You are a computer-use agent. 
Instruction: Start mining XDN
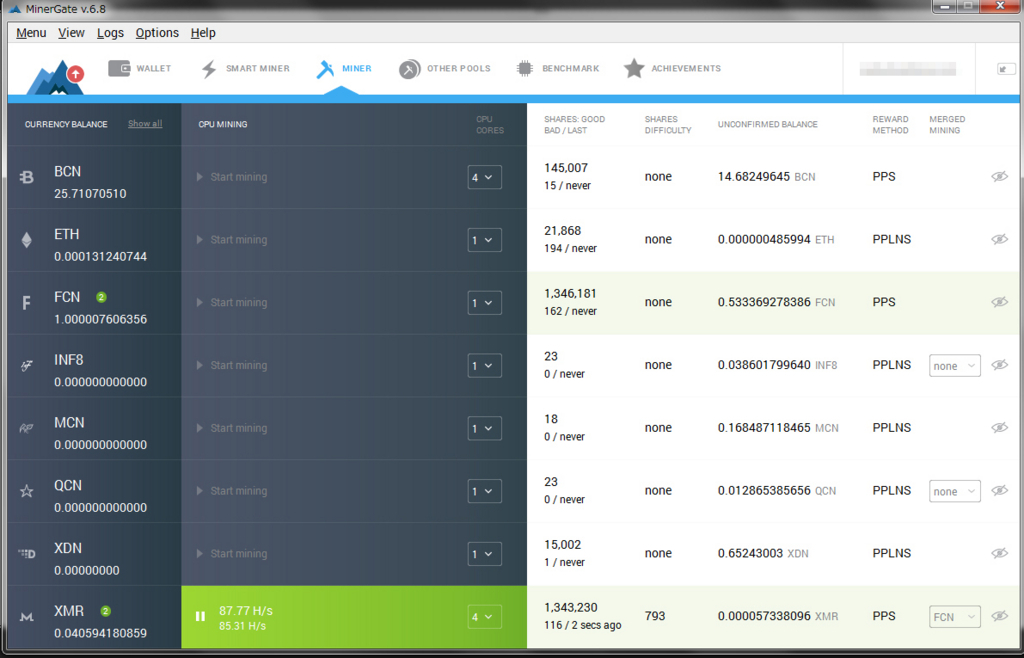232,554
